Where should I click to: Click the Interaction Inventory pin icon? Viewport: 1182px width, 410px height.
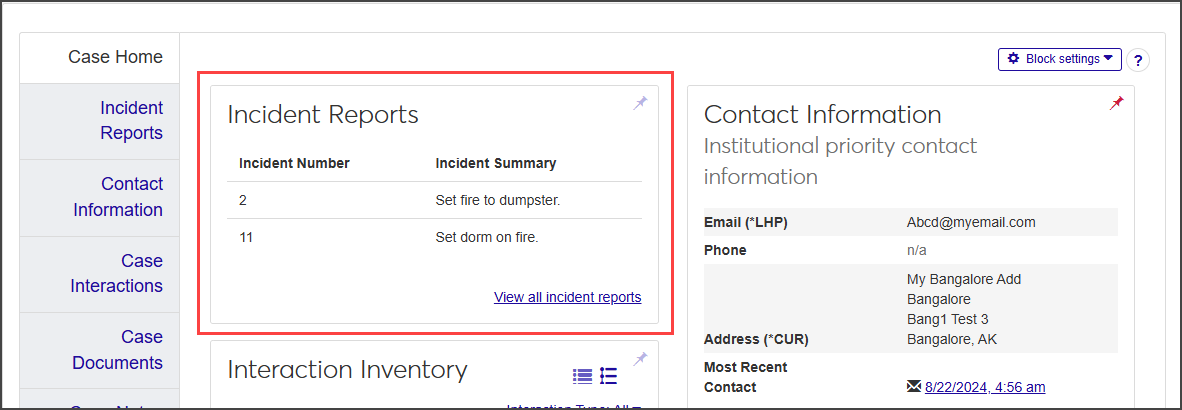640,359
